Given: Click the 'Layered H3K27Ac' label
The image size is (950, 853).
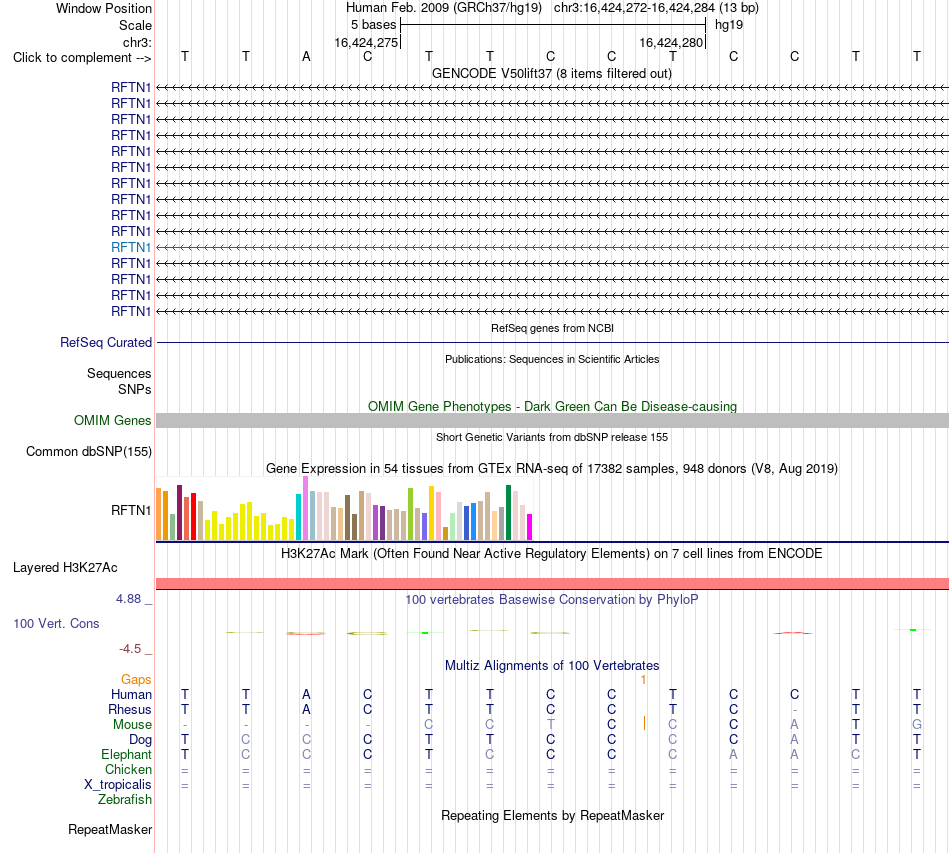Looking at the screenshot, I should pyautogui.click(x=65, y=568).
